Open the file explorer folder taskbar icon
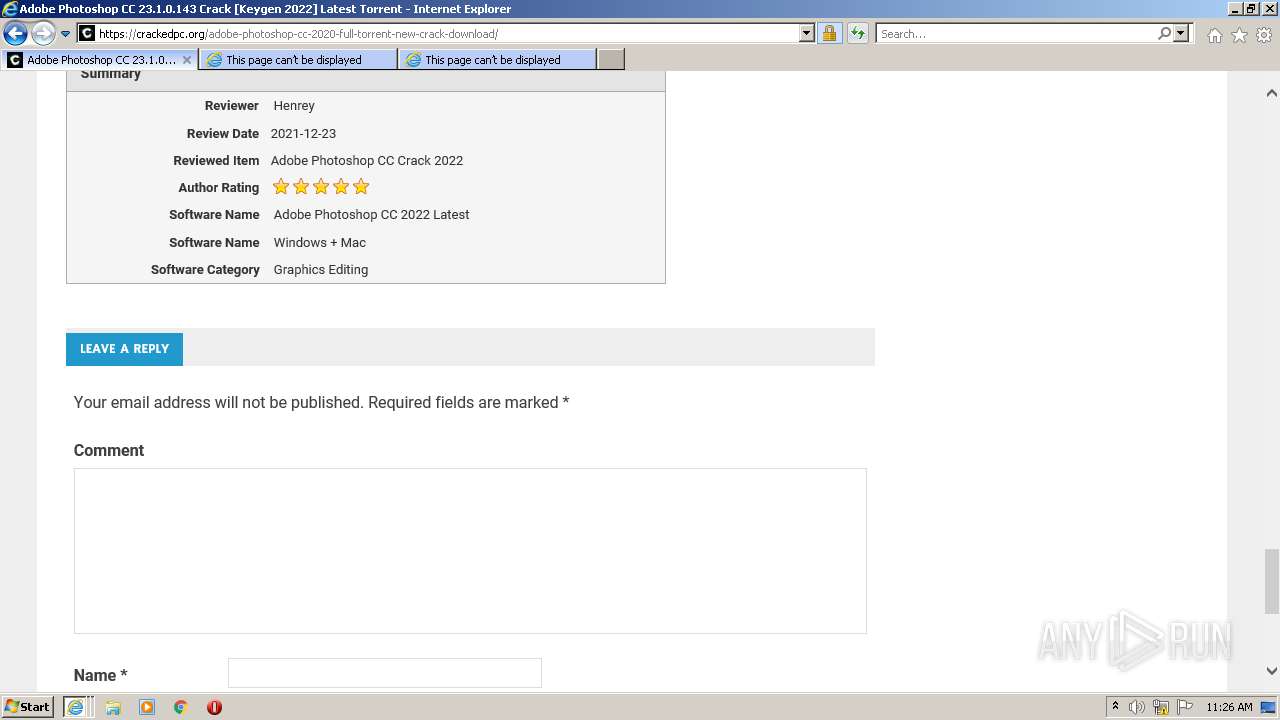The image size is (1280, 720). tap(113, 707)
